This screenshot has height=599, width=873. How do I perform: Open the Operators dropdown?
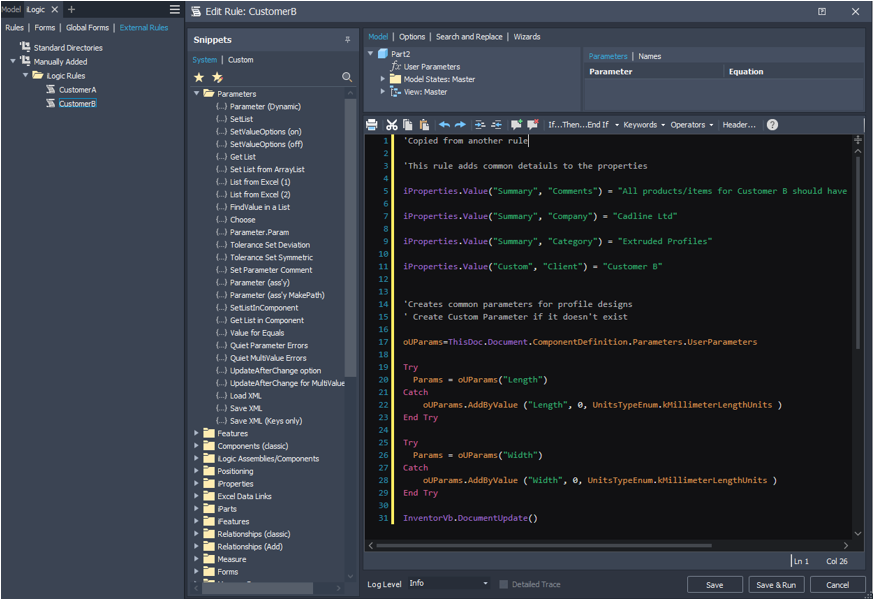tap(692, 125)
